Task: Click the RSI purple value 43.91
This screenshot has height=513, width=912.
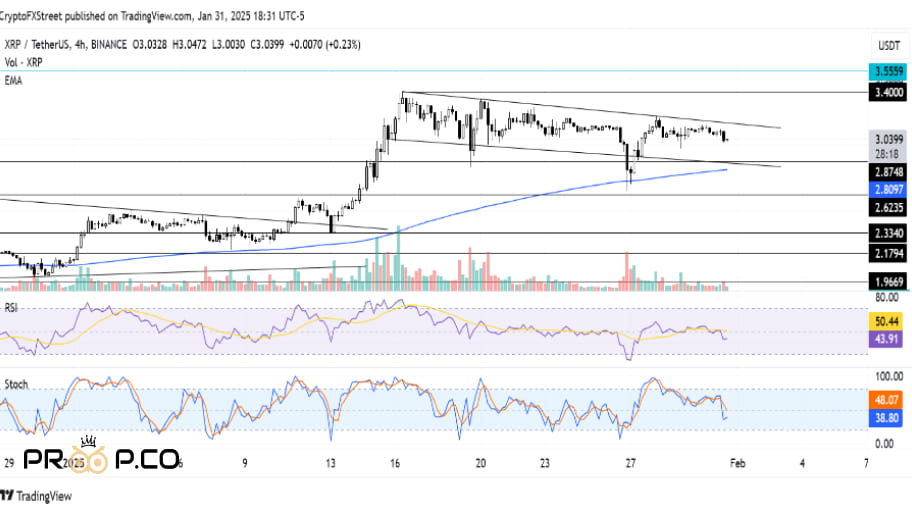Action: [x=886, y=339]
